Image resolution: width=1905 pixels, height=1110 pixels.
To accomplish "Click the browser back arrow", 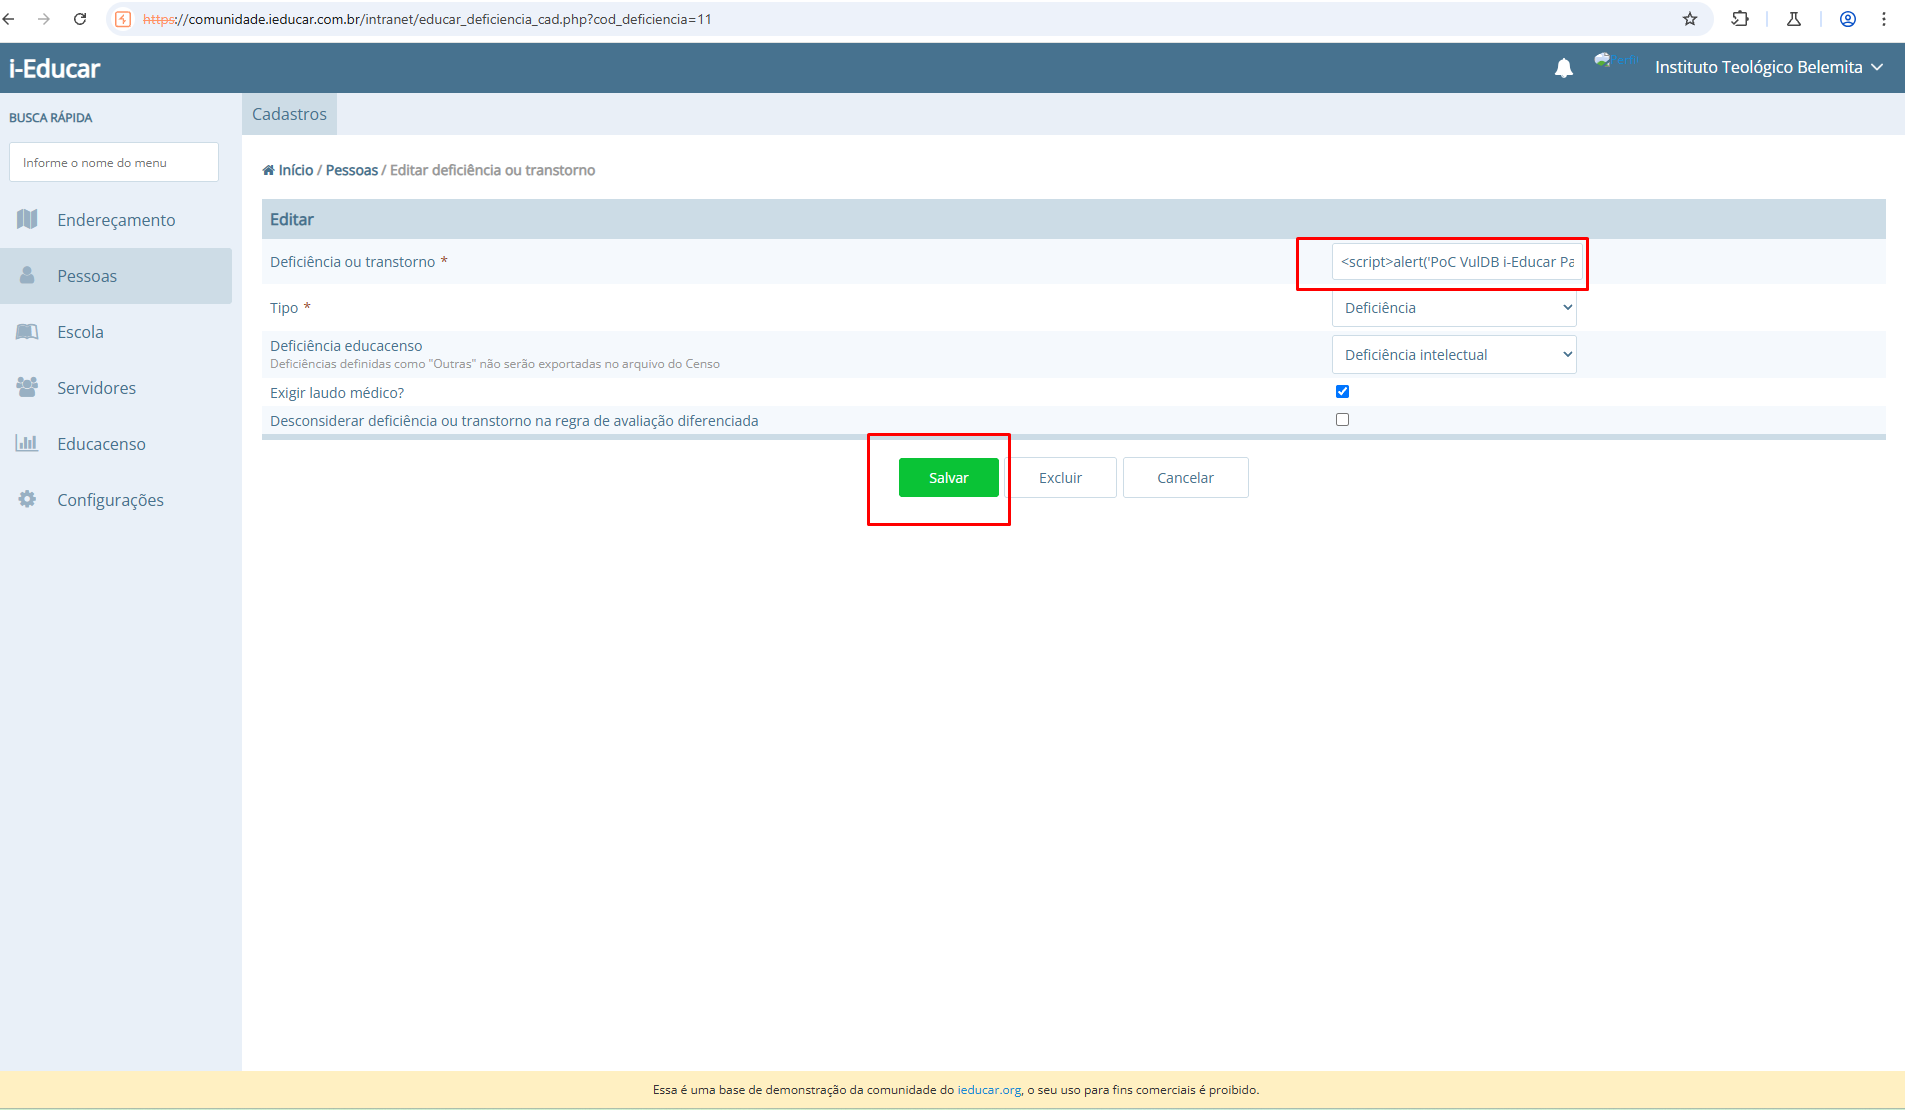I will (9, 19).
